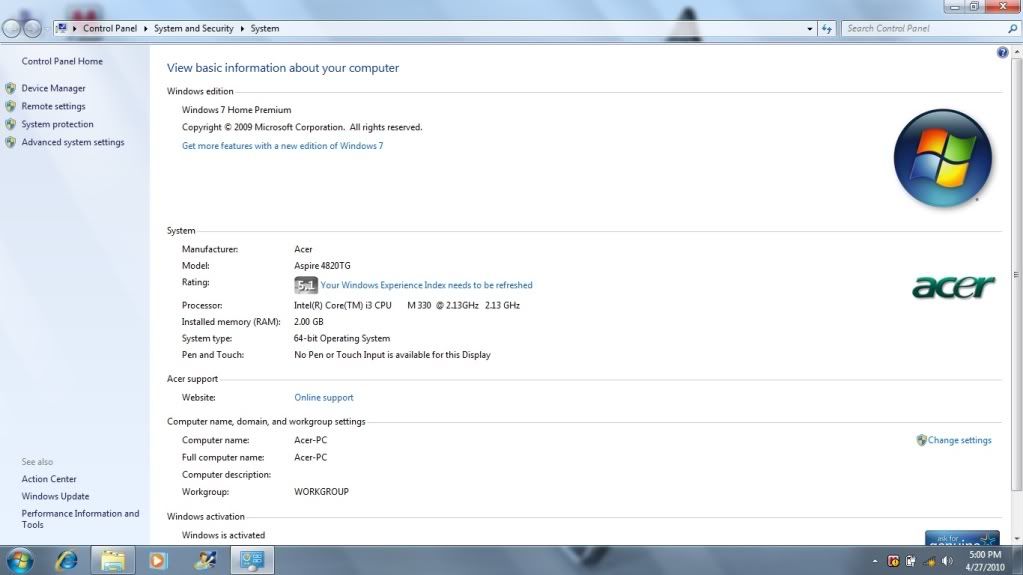
Task: Click the 5.1 Windows Experience rating badge
Action: [305, 285]
